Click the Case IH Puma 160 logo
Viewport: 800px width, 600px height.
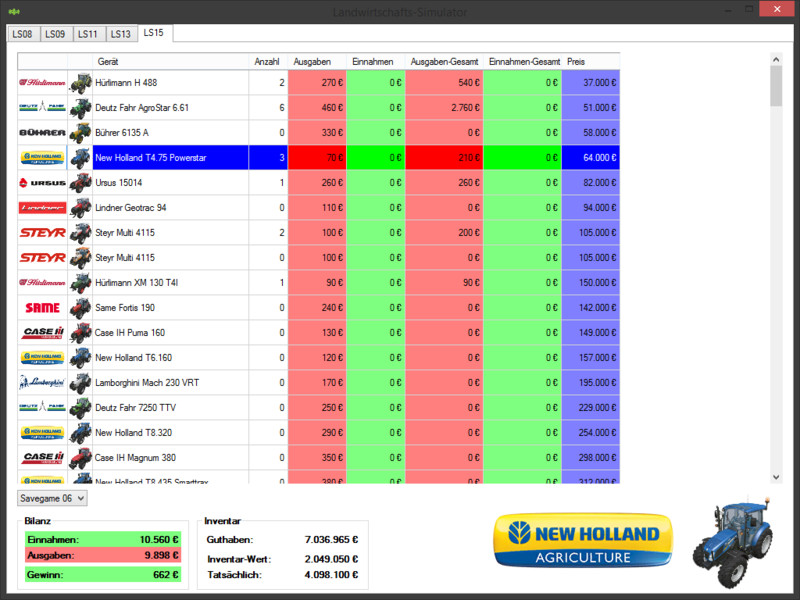(42, 333)
